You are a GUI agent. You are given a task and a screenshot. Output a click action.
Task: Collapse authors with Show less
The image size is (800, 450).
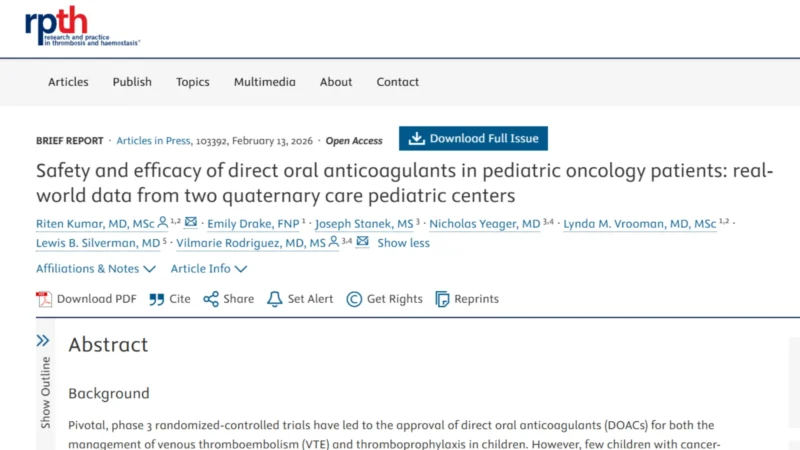(404, 243)
